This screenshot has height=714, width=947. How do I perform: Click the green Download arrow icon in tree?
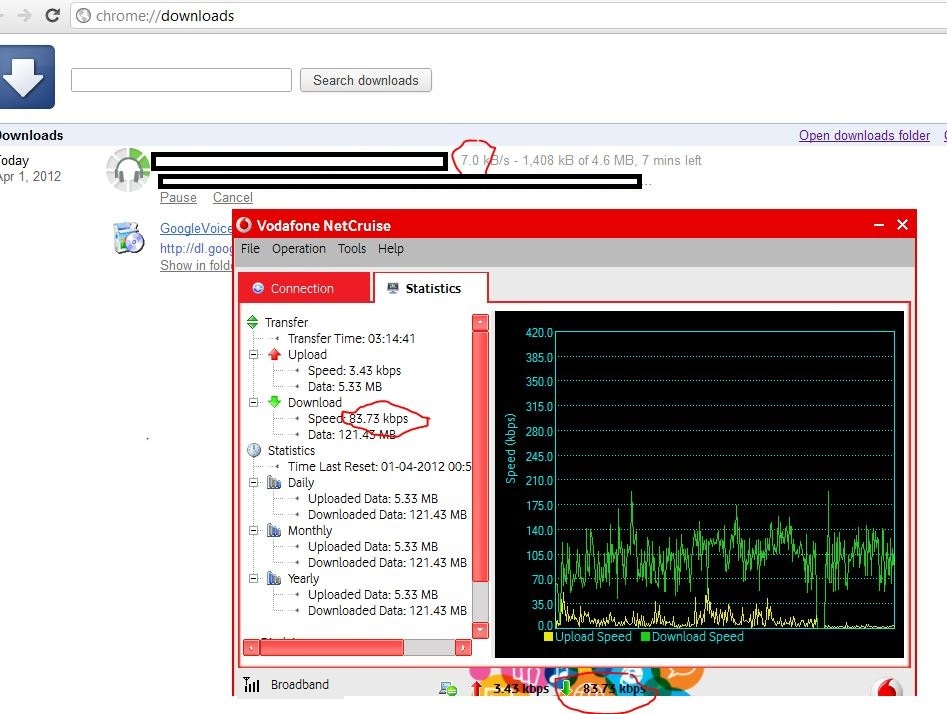(x=275, y=402)
